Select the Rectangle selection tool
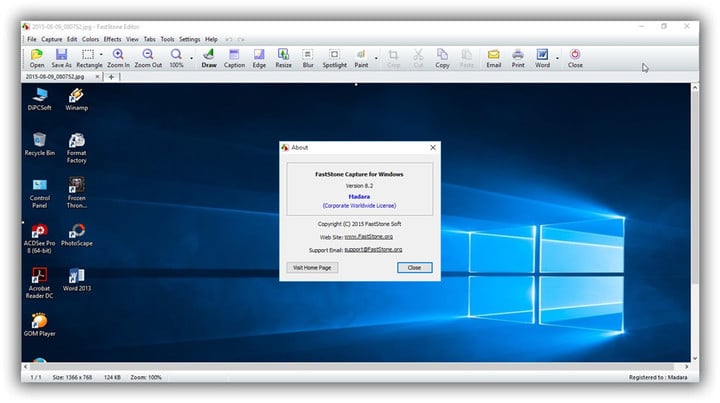720x403 pixels. click(x=88, y=58)
